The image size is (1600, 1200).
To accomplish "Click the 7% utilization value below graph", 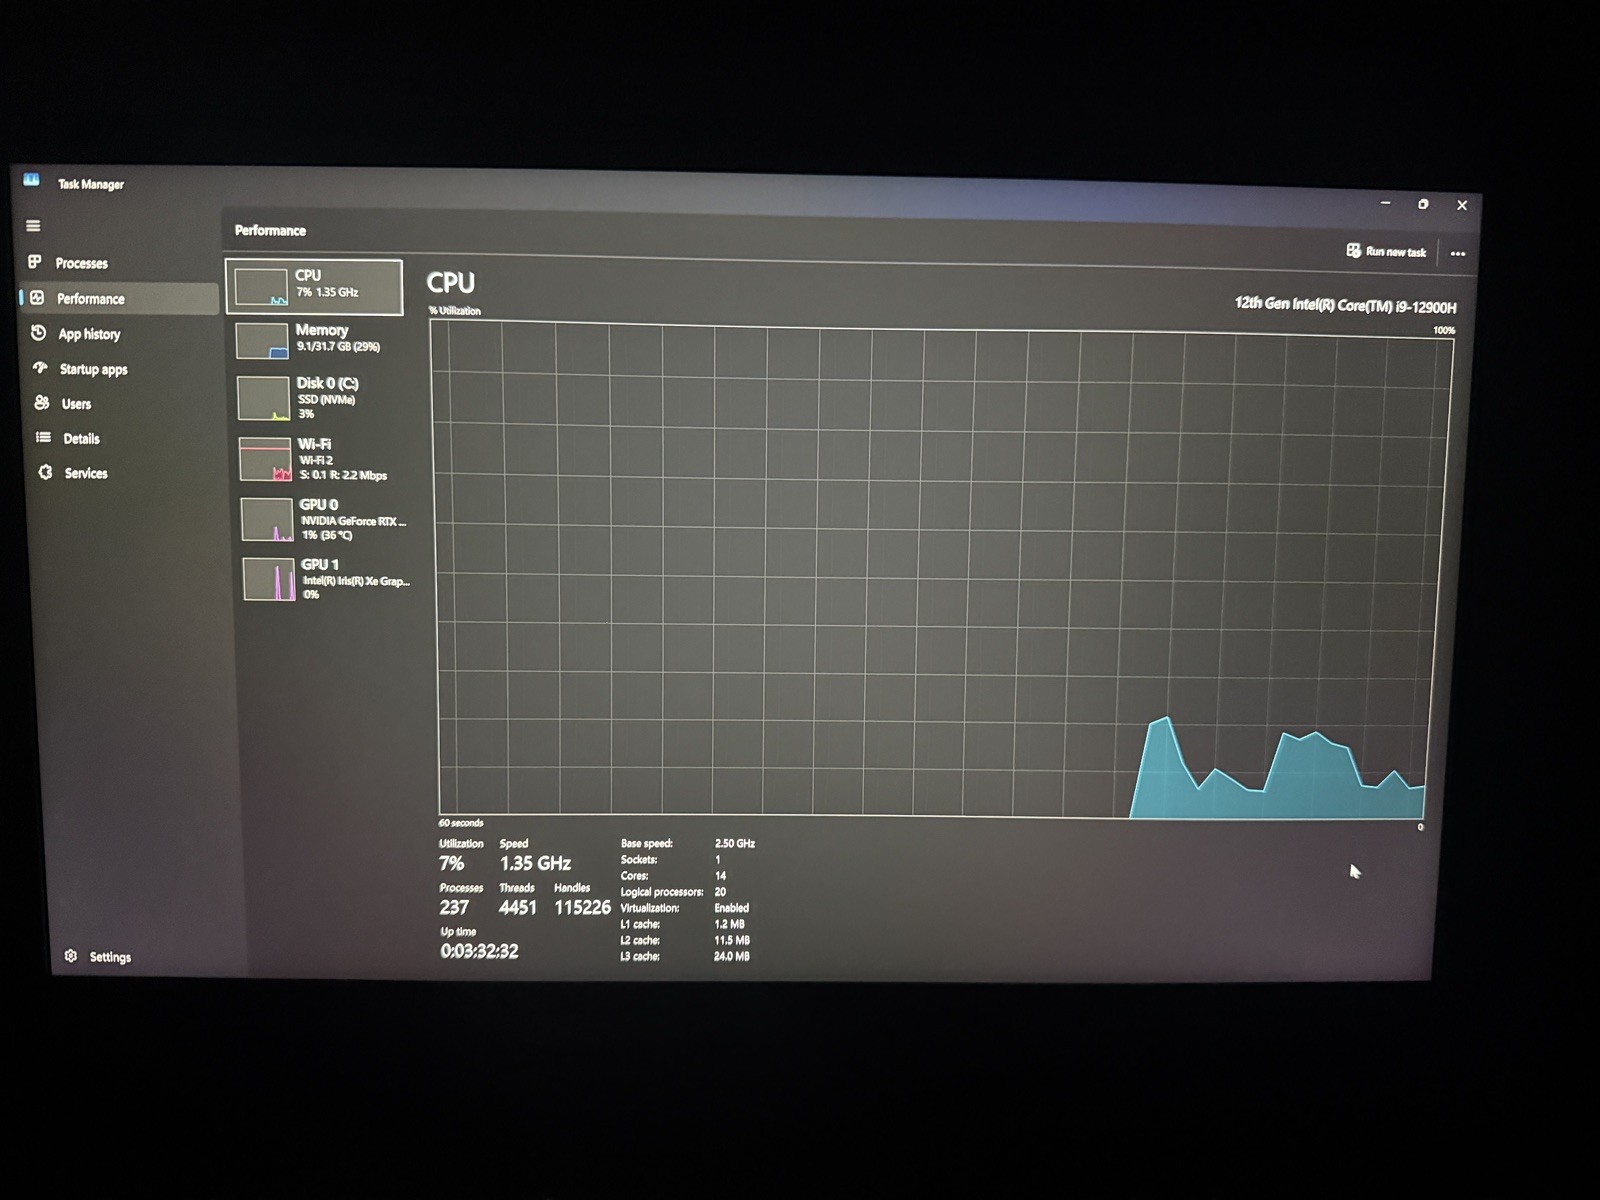I will click(x=451, y=863).
